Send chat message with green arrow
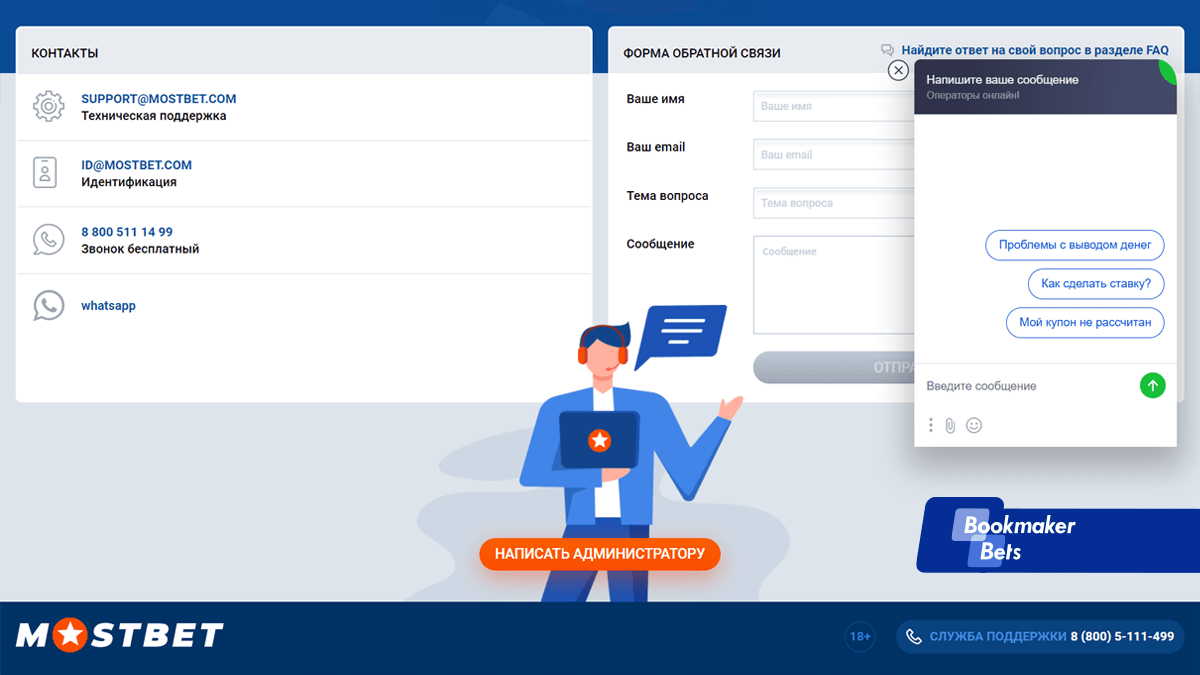Screen dimensions: 1200x675 pyautogui.click(x=1152, y=385)
